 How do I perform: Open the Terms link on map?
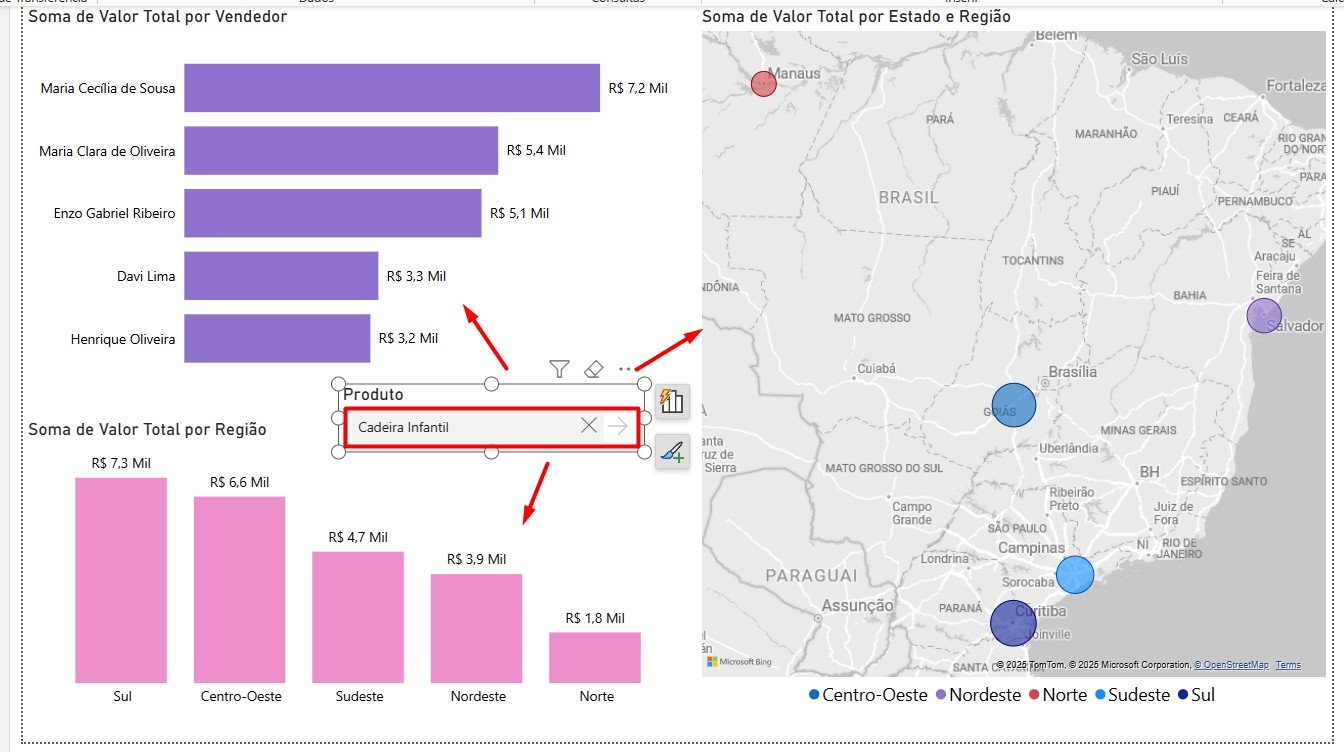1288,665
